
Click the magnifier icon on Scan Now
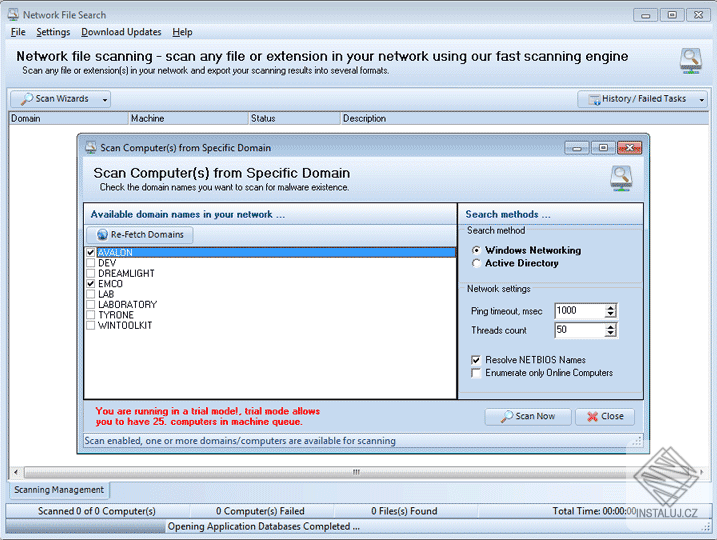pos(507,417)
